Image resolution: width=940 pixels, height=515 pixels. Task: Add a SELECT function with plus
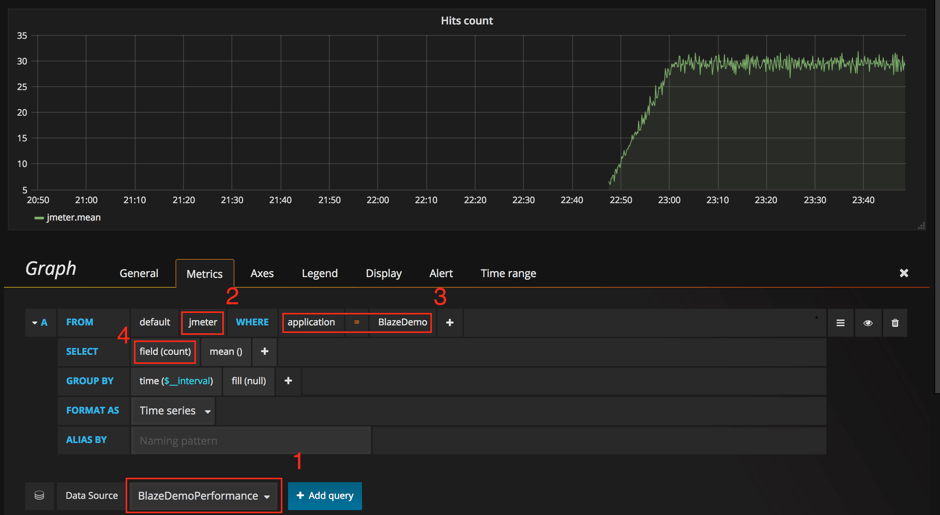pyautogui.click(x=265, y=352)
